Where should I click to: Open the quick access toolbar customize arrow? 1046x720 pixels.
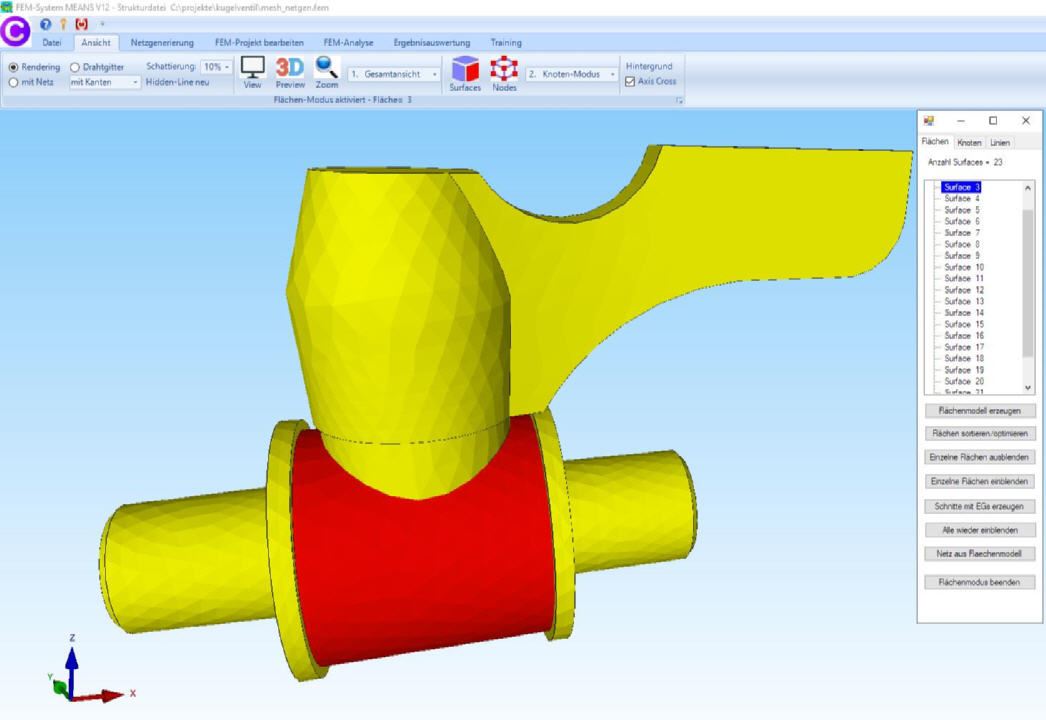[102, 24]
